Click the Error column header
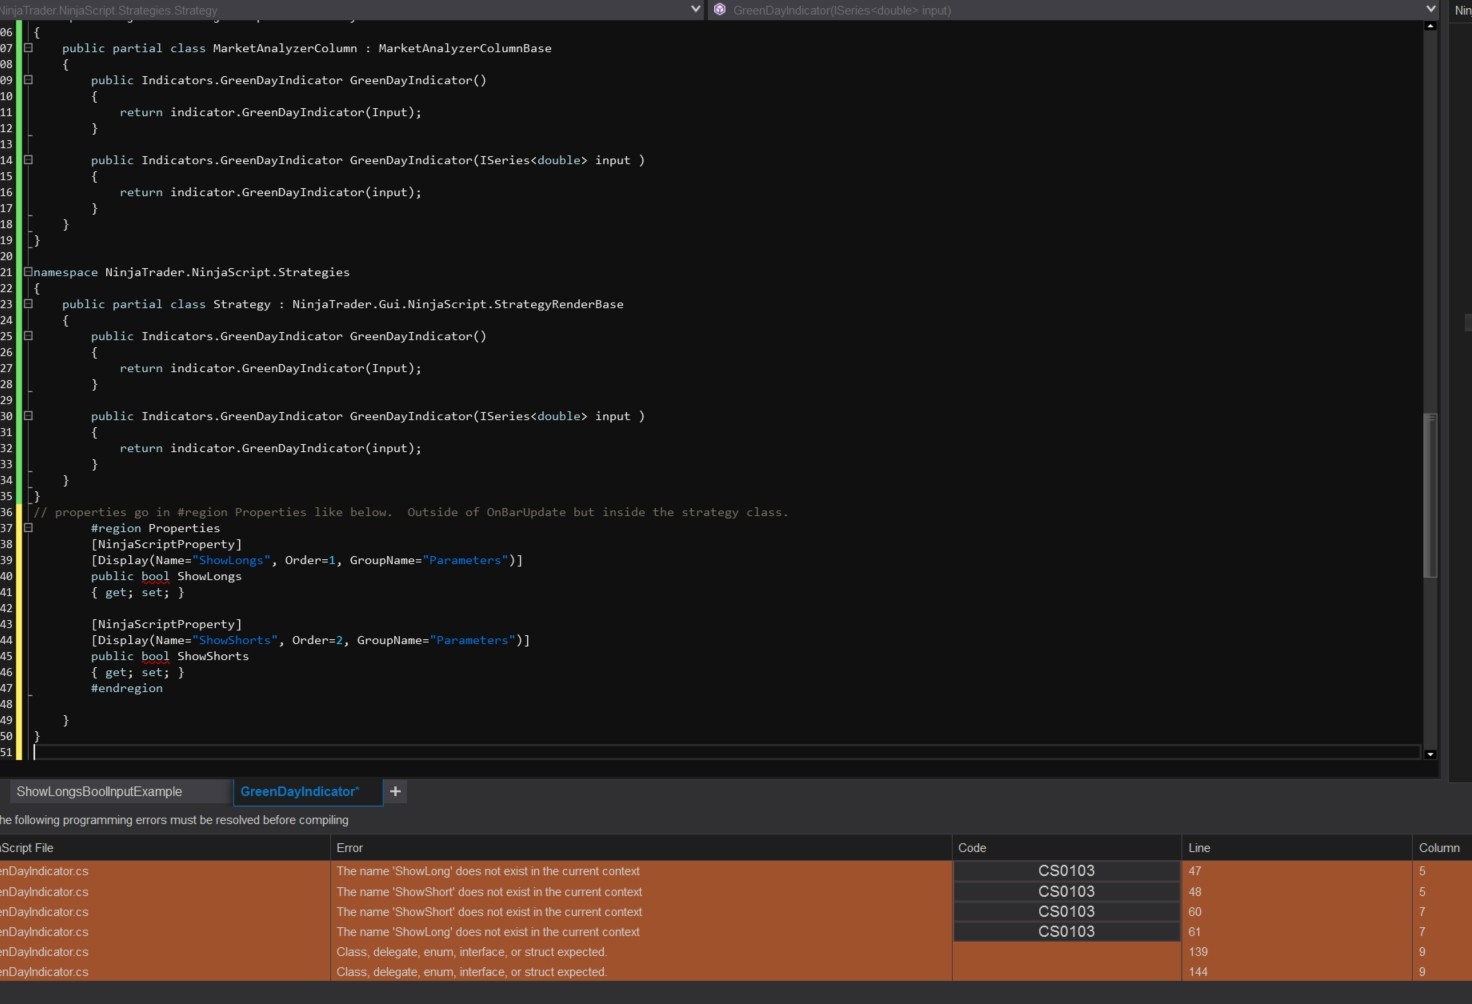The width and height of the screenshot is (1472, 1004). [x=350, y=848]
